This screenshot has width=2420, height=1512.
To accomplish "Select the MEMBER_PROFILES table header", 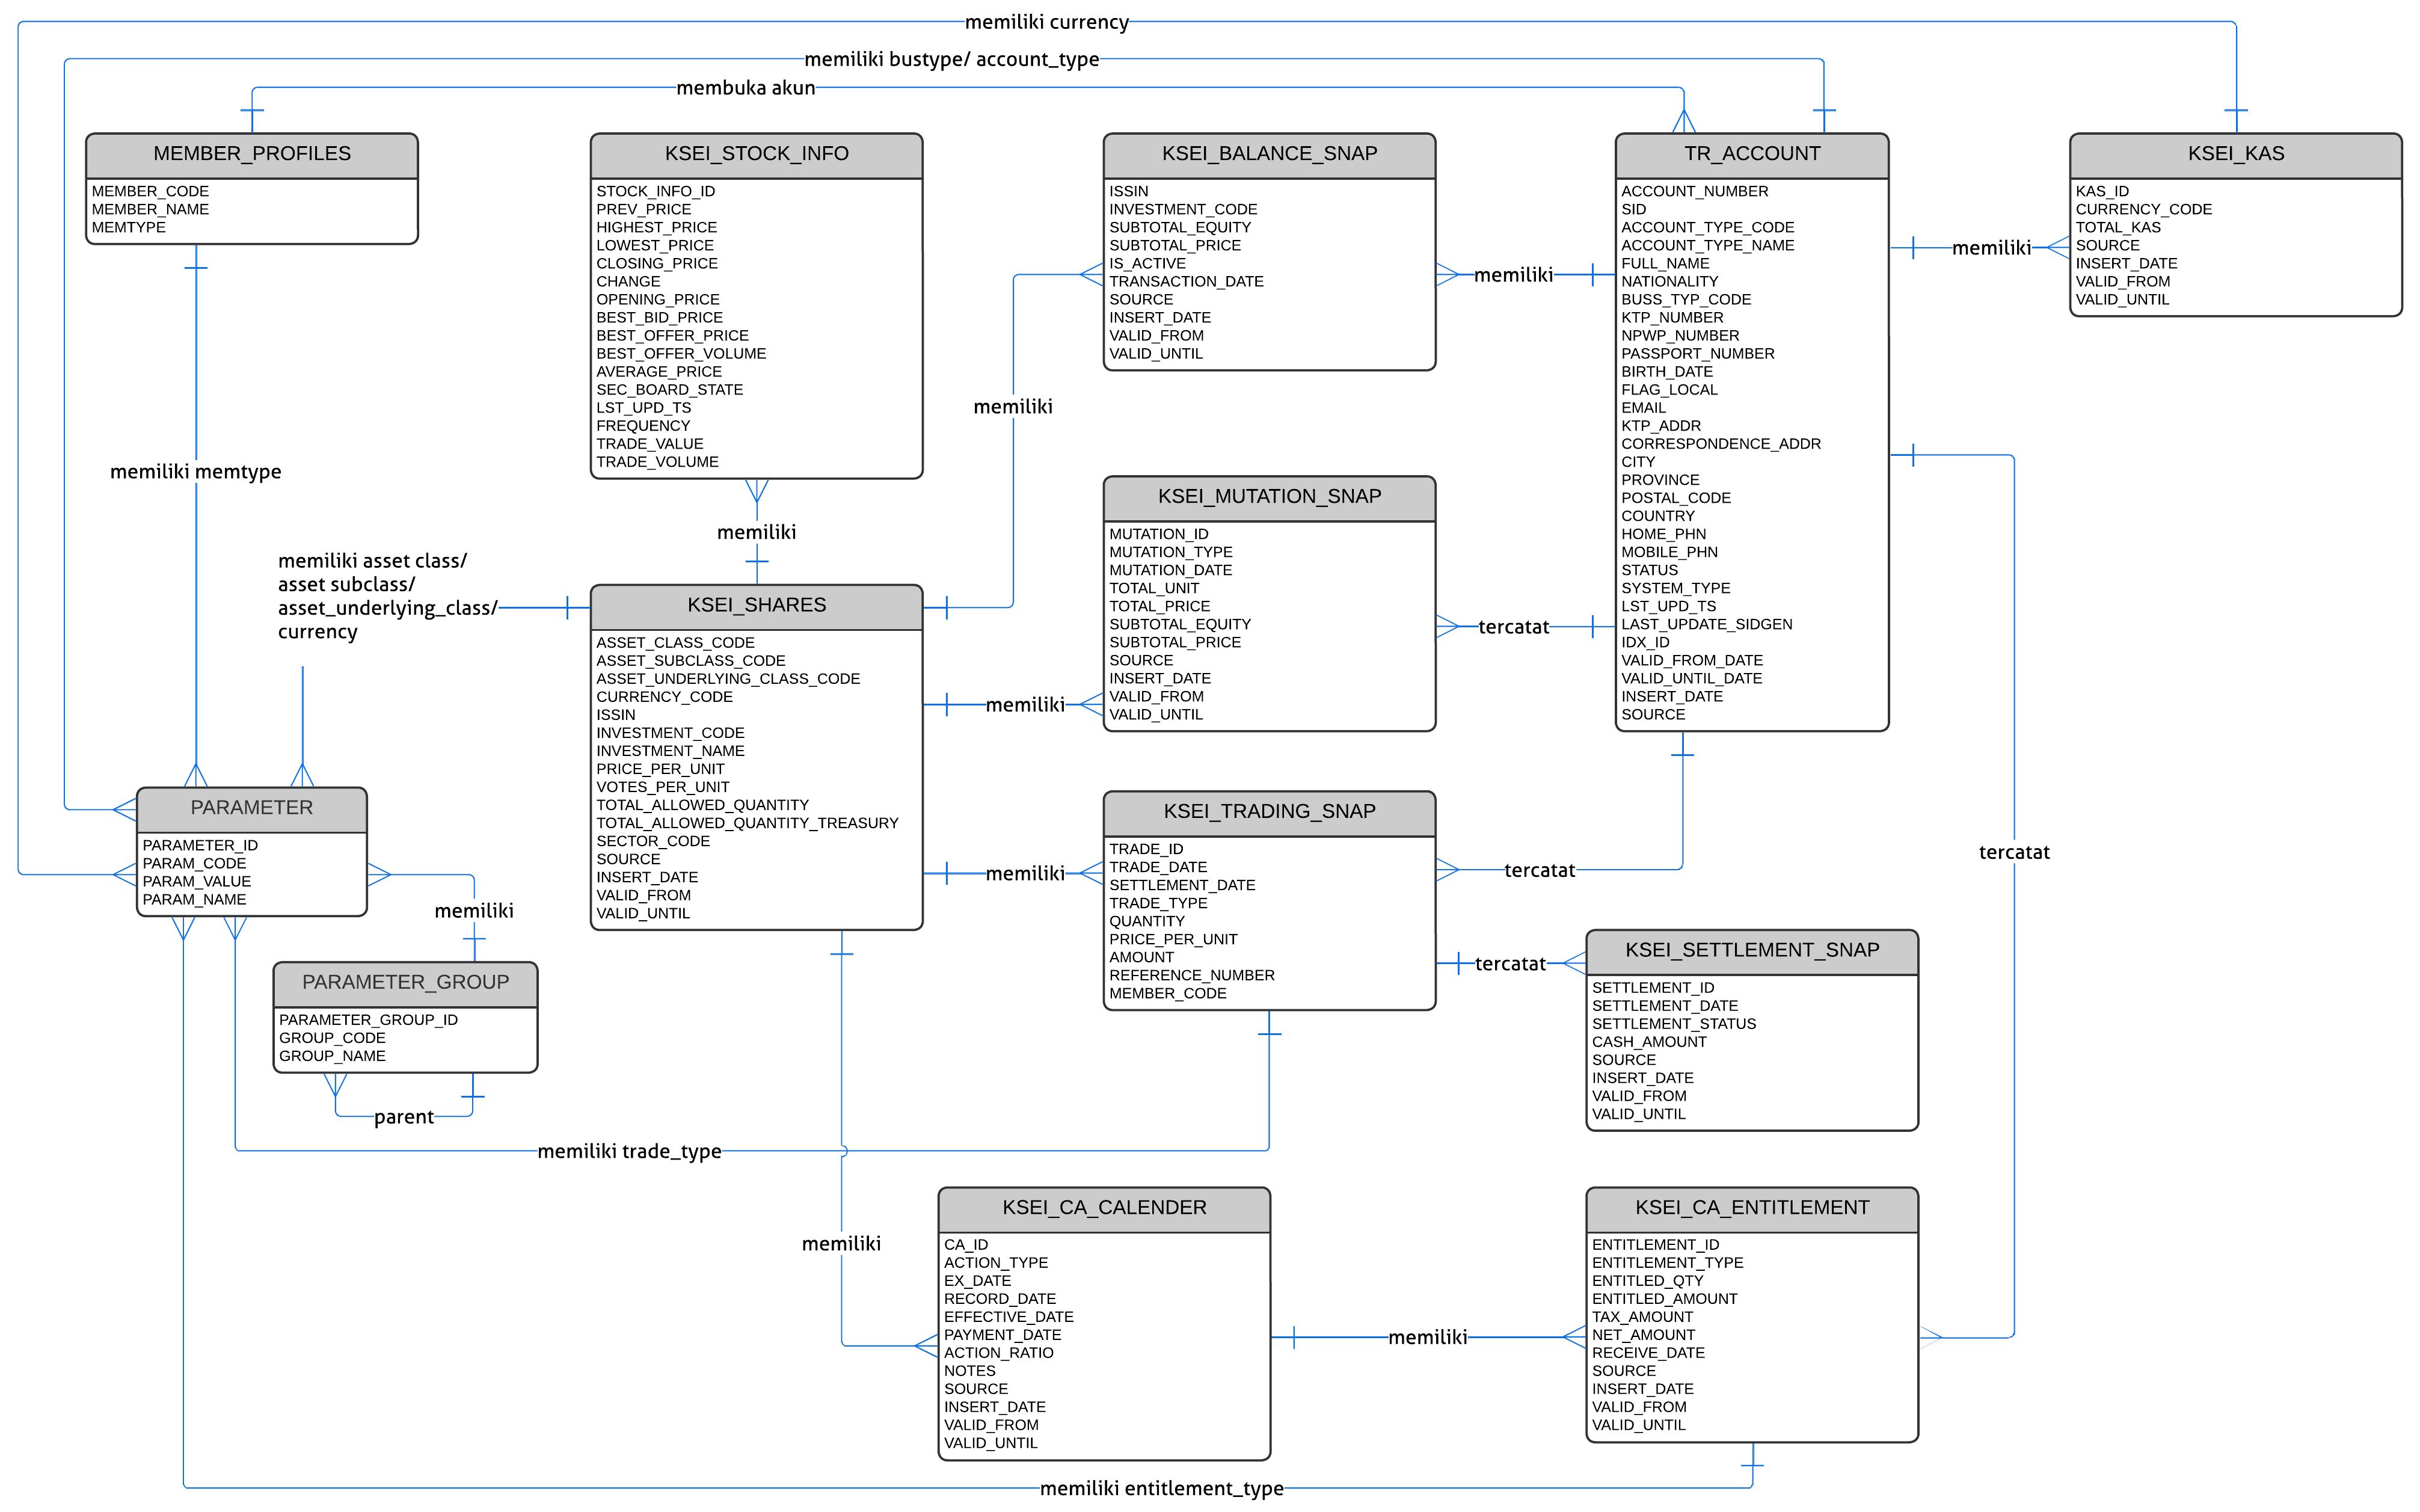I will tap(252, 154).
